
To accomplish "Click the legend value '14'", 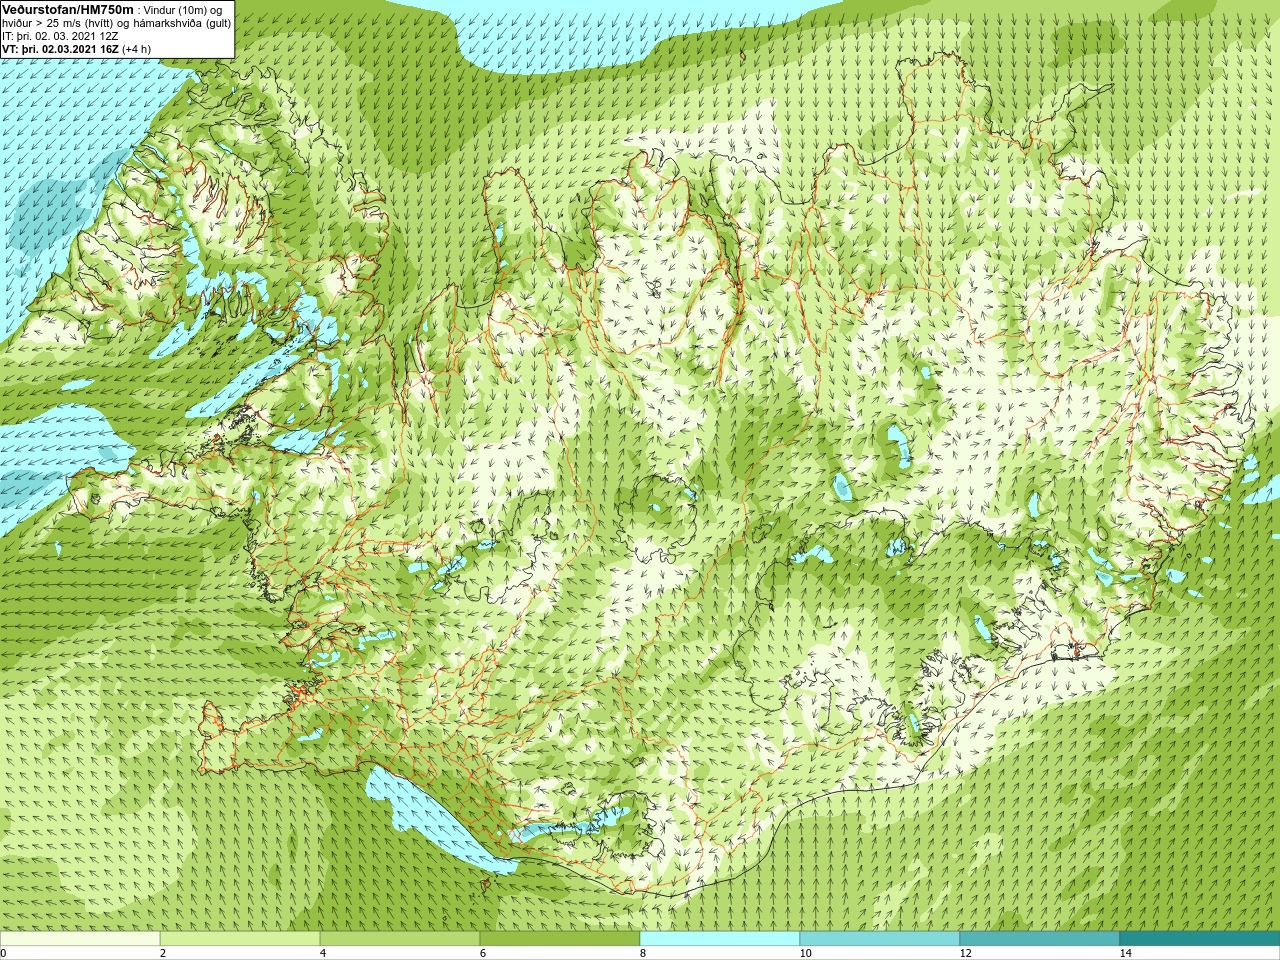I will point(1126,953).
